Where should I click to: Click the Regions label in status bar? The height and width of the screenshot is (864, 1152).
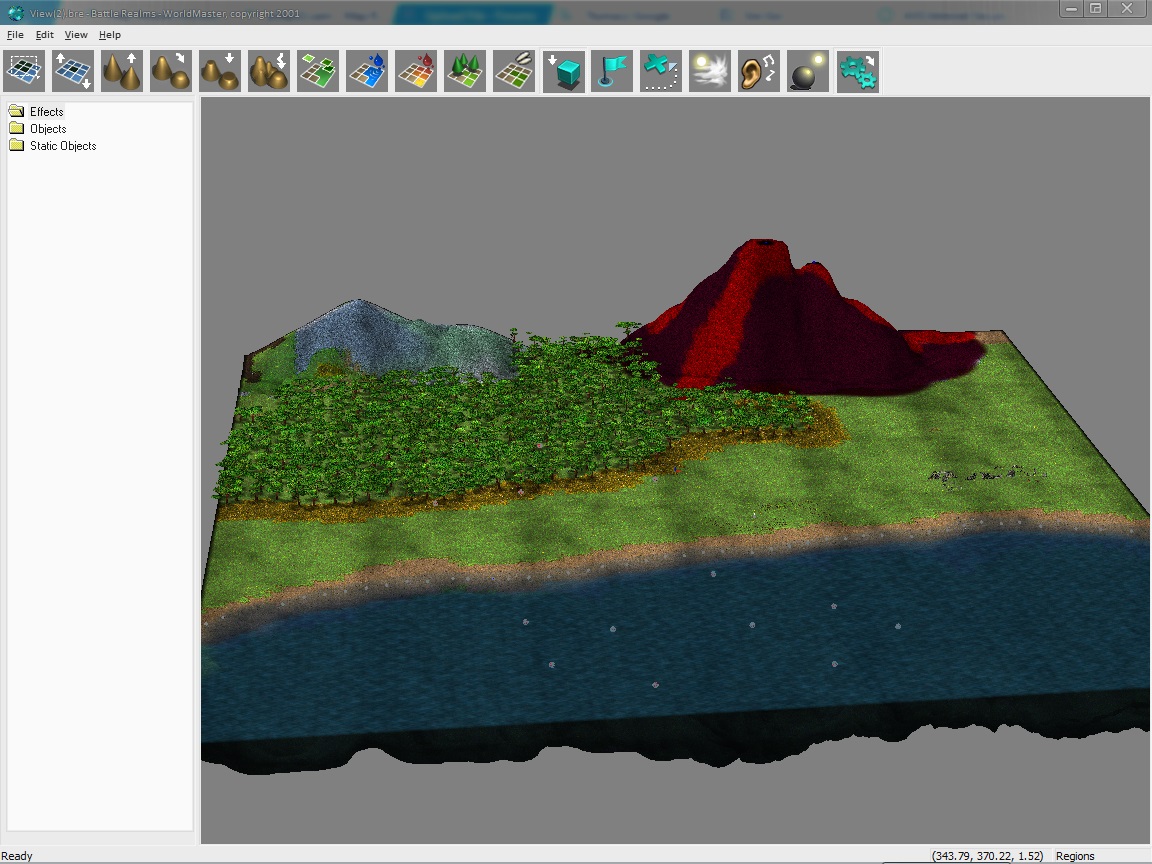tap(1075, 856)
